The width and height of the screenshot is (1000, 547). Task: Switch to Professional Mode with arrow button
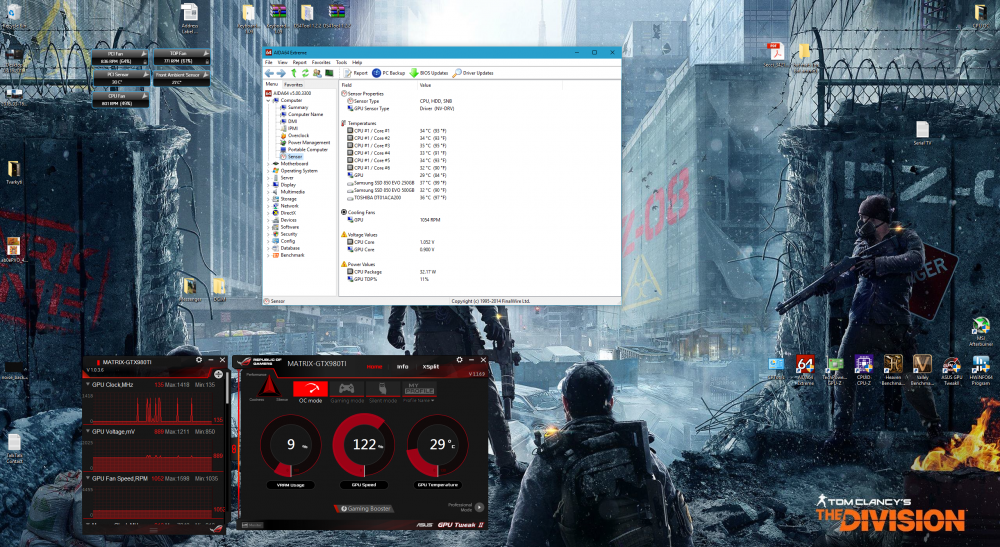(x=480, y=507)
